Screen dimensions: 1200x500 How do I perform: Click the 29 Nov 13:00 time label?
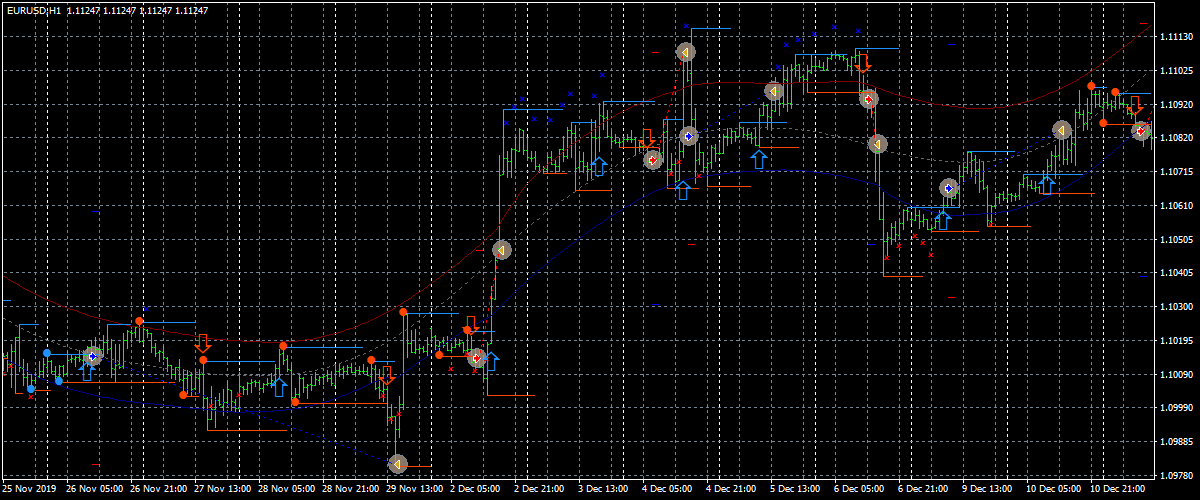[415, 490]
